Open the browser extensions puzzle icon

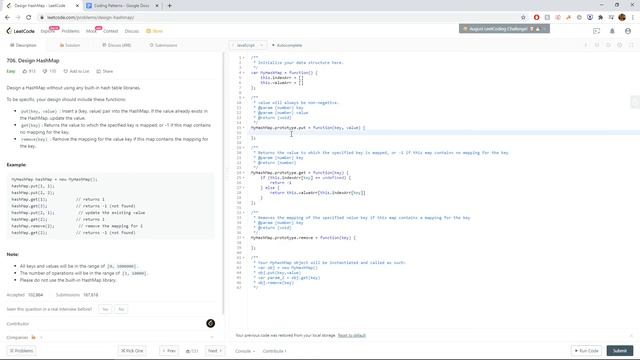coord(600,18)
